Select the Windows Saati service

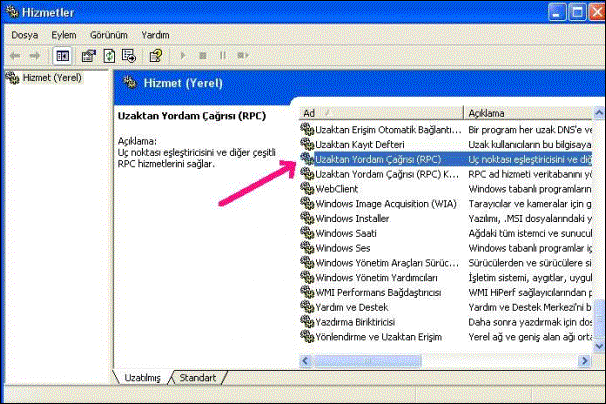(x=346, y=234)
